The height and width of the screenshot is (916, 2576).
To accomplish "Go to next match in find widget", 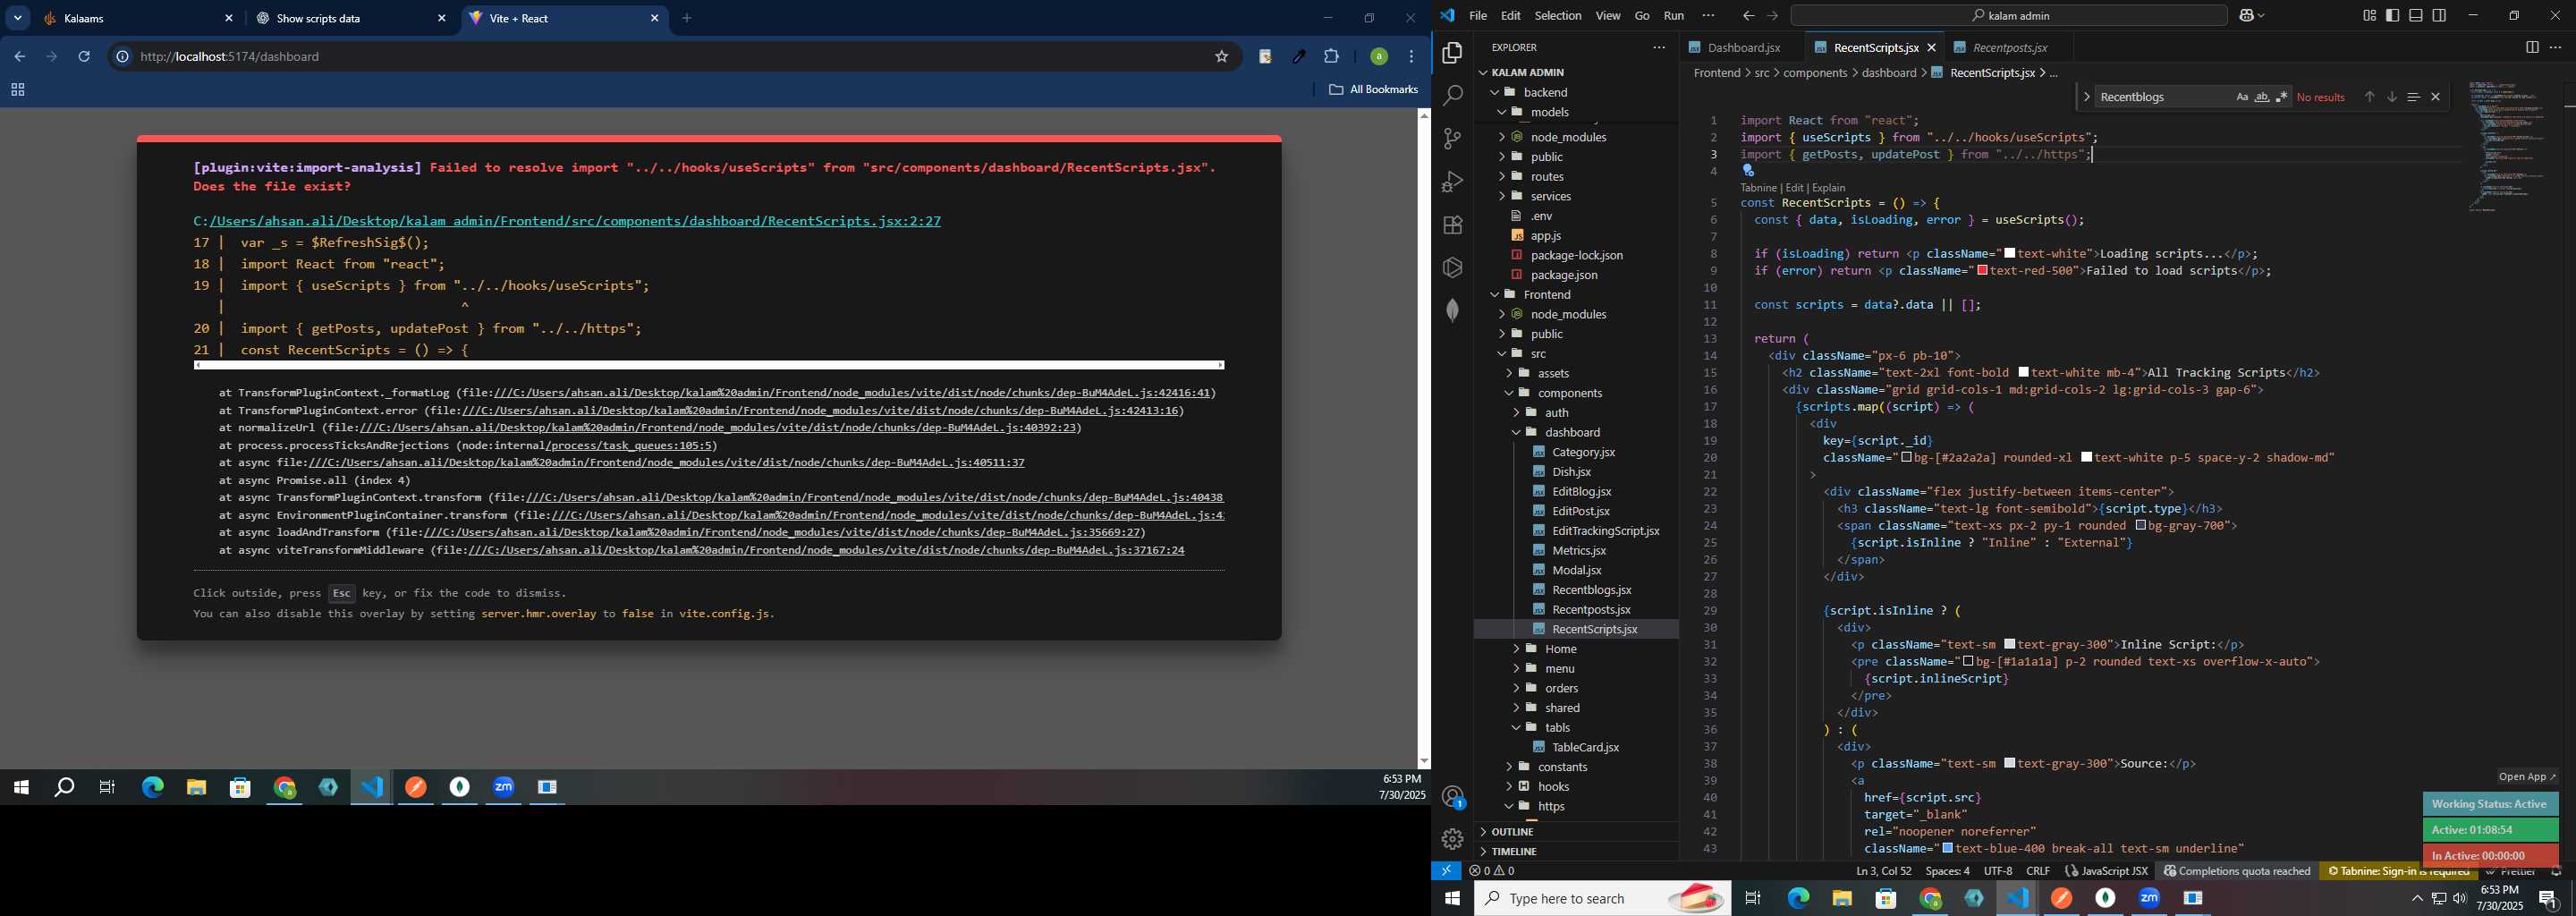I will click(x=2392, y=97).
